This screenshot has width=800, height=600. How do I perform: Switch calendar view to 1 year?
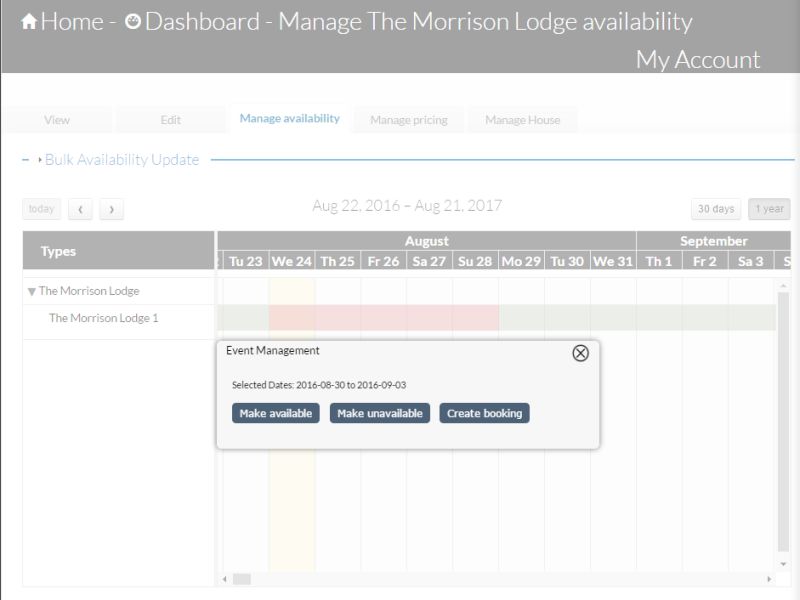pos(768,209)
